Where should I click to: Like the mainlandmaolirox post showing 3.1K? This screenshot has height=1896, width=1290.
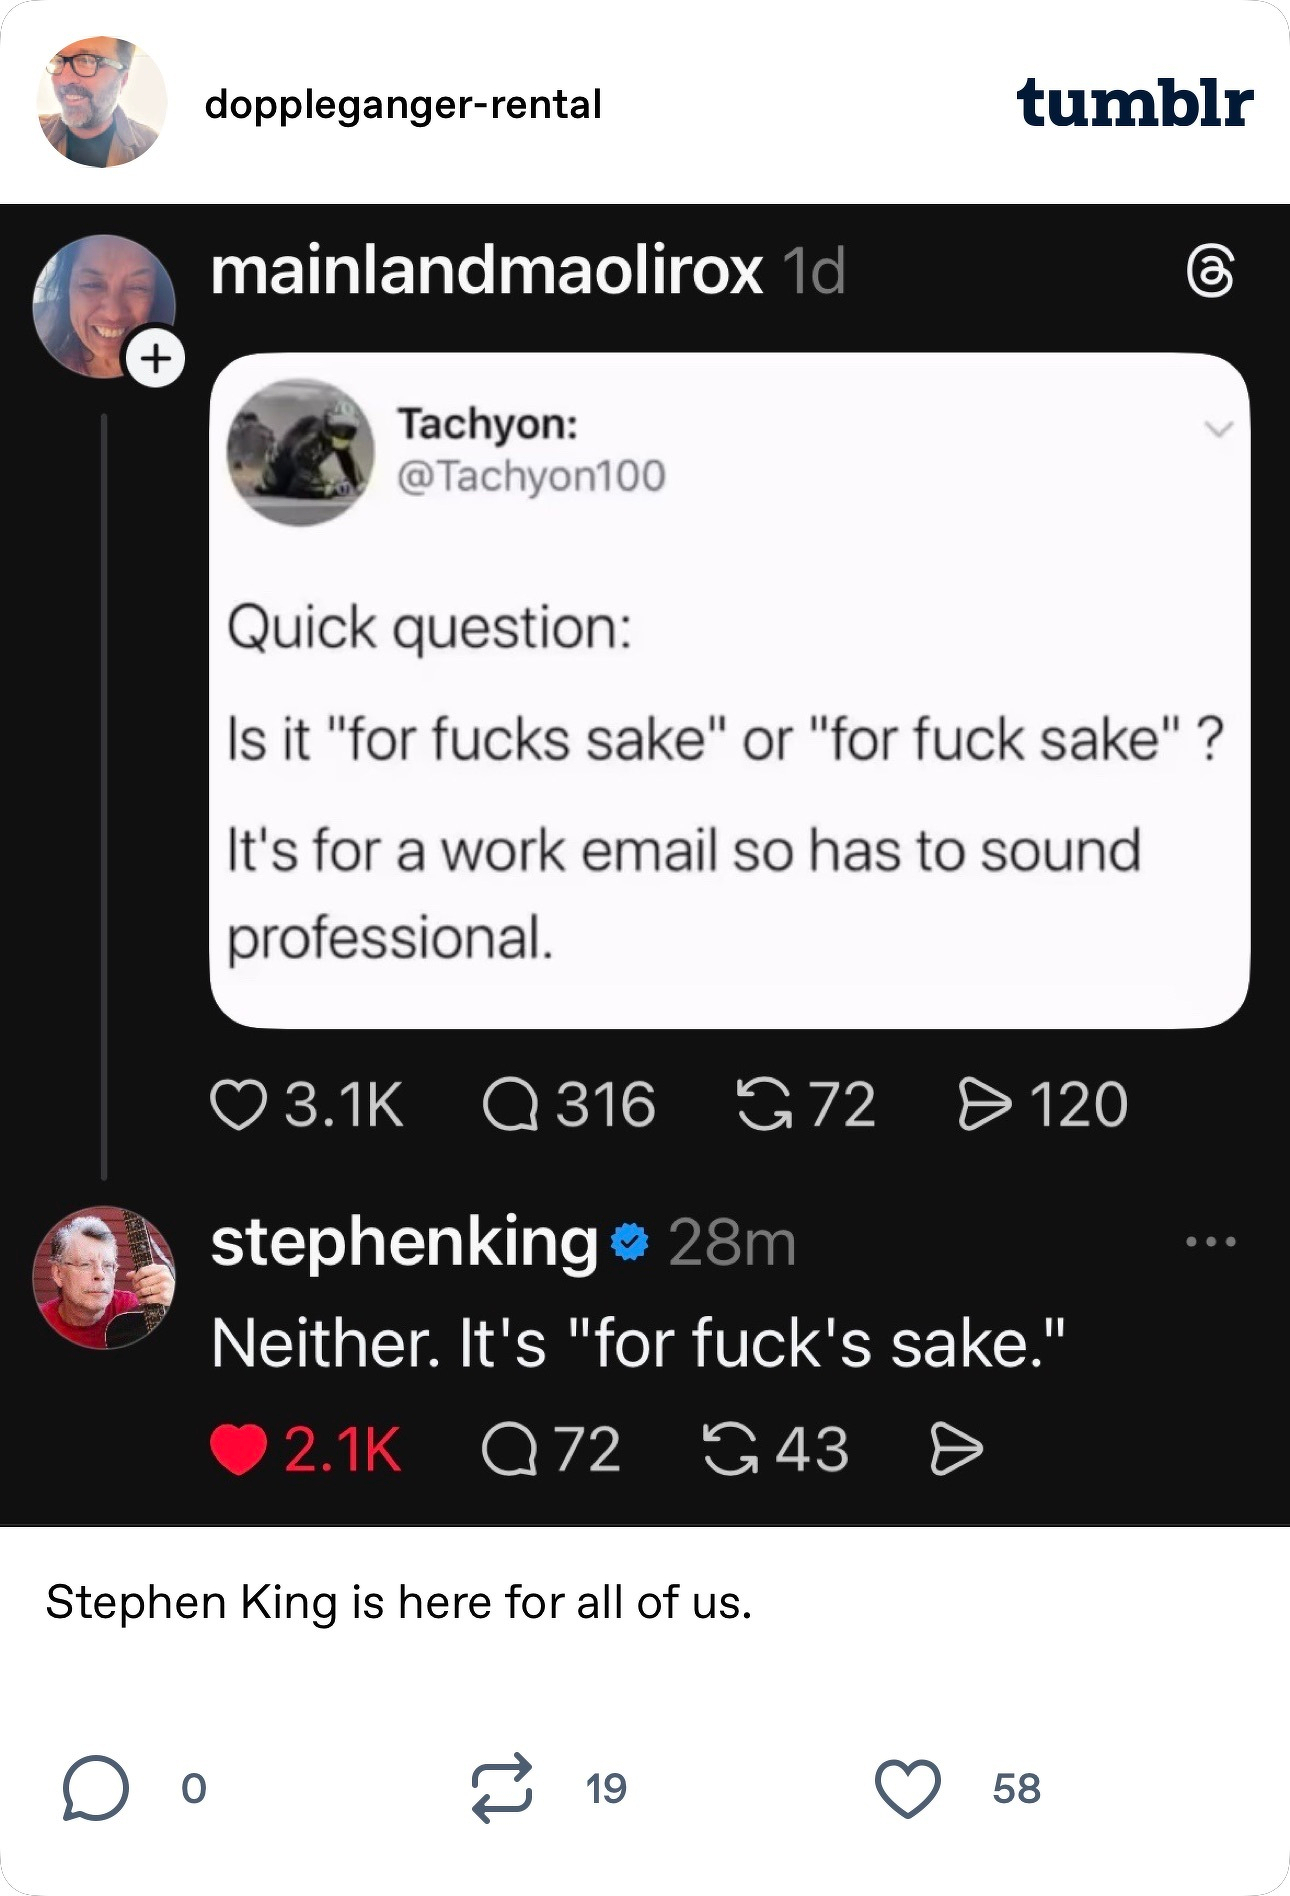point(238,1105)
